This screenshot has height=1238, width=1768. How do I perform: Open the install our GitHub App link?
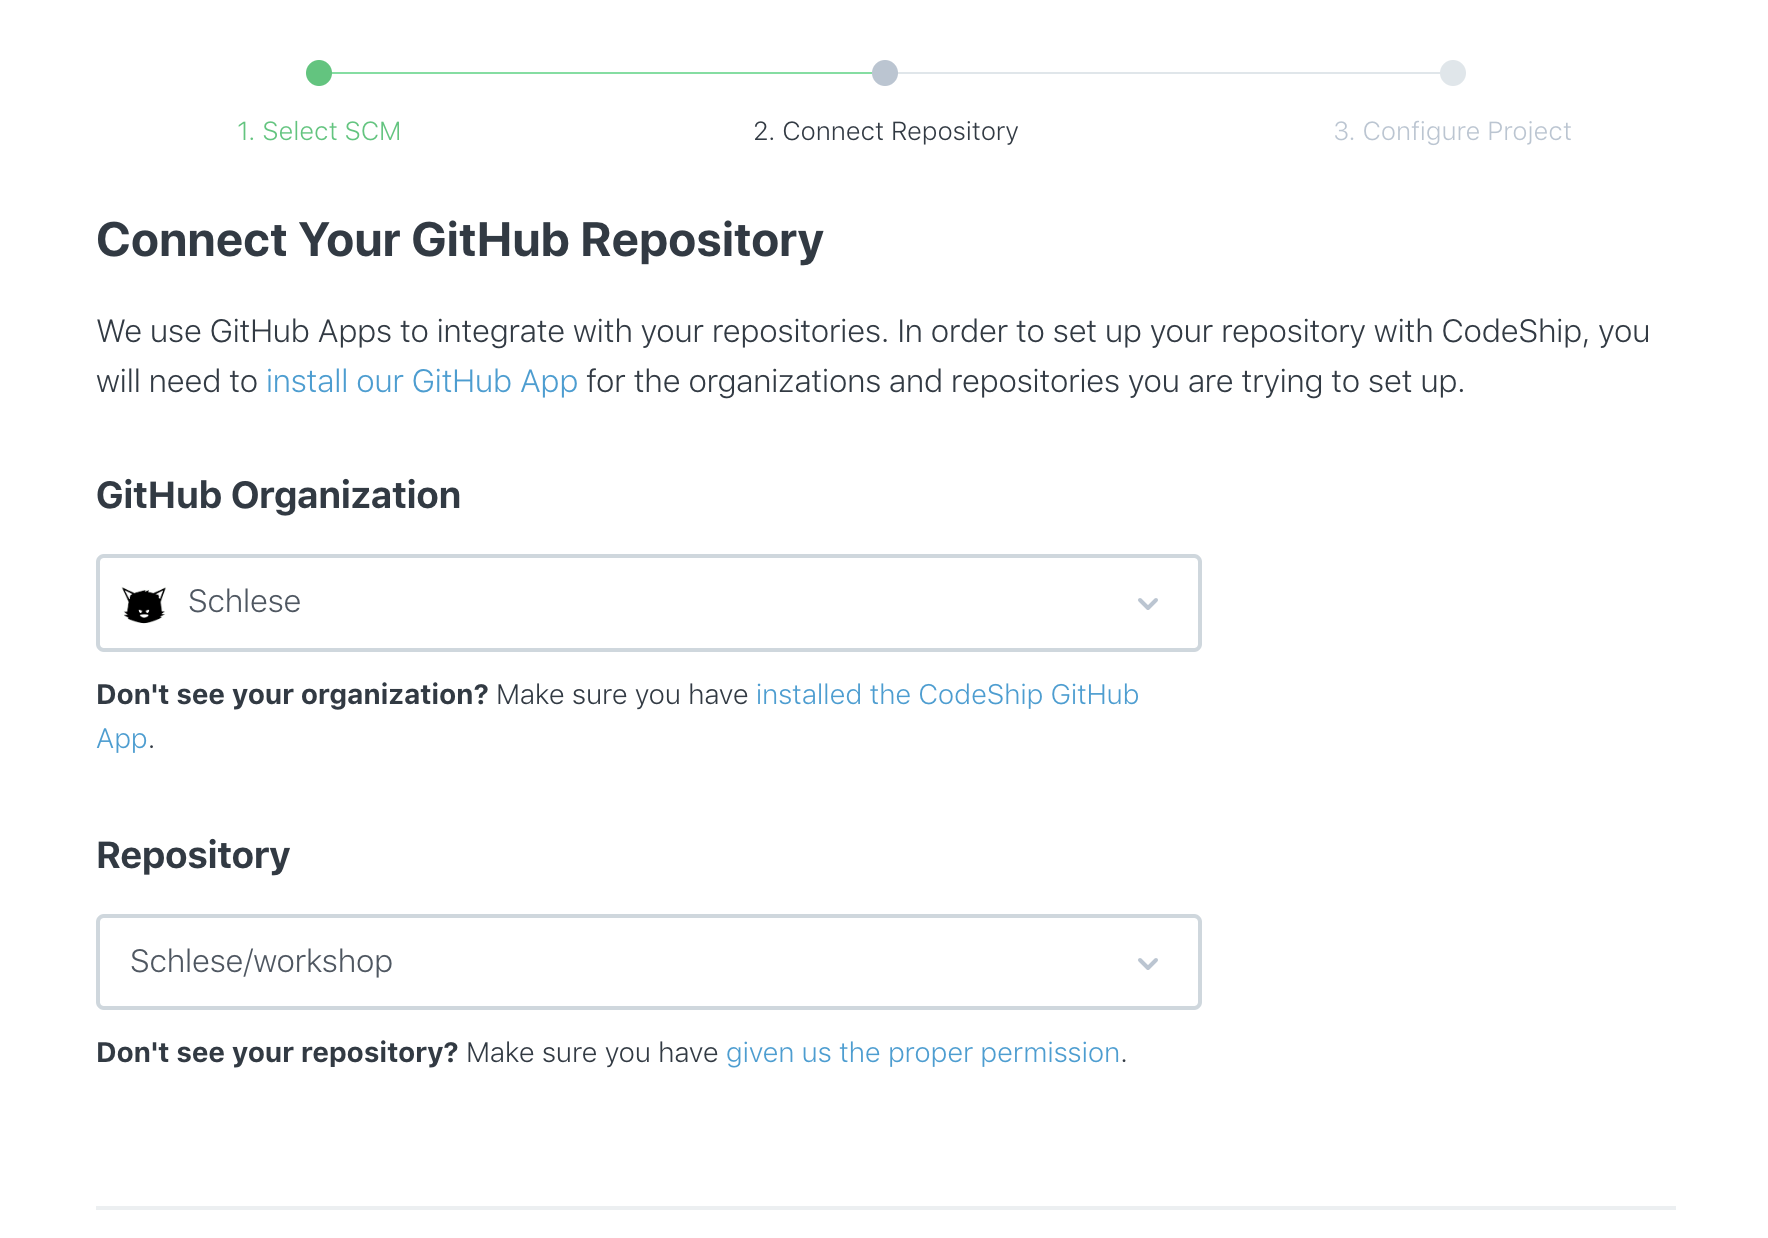pos(422,382)
